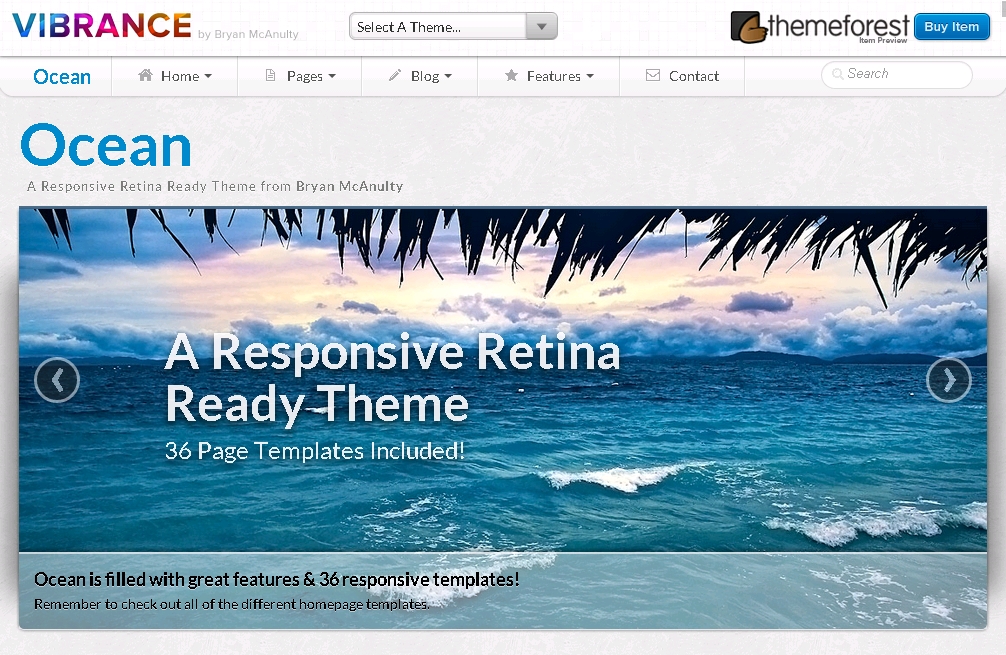Click the pencil icon beside Blog
The image size is (1006, 655).
(x=395, y=76)
